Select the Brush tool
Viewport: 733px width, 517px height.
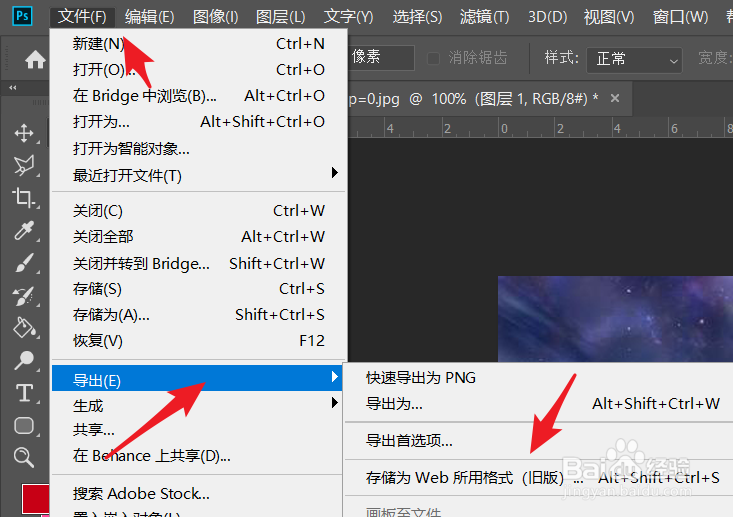click(24, 263)
